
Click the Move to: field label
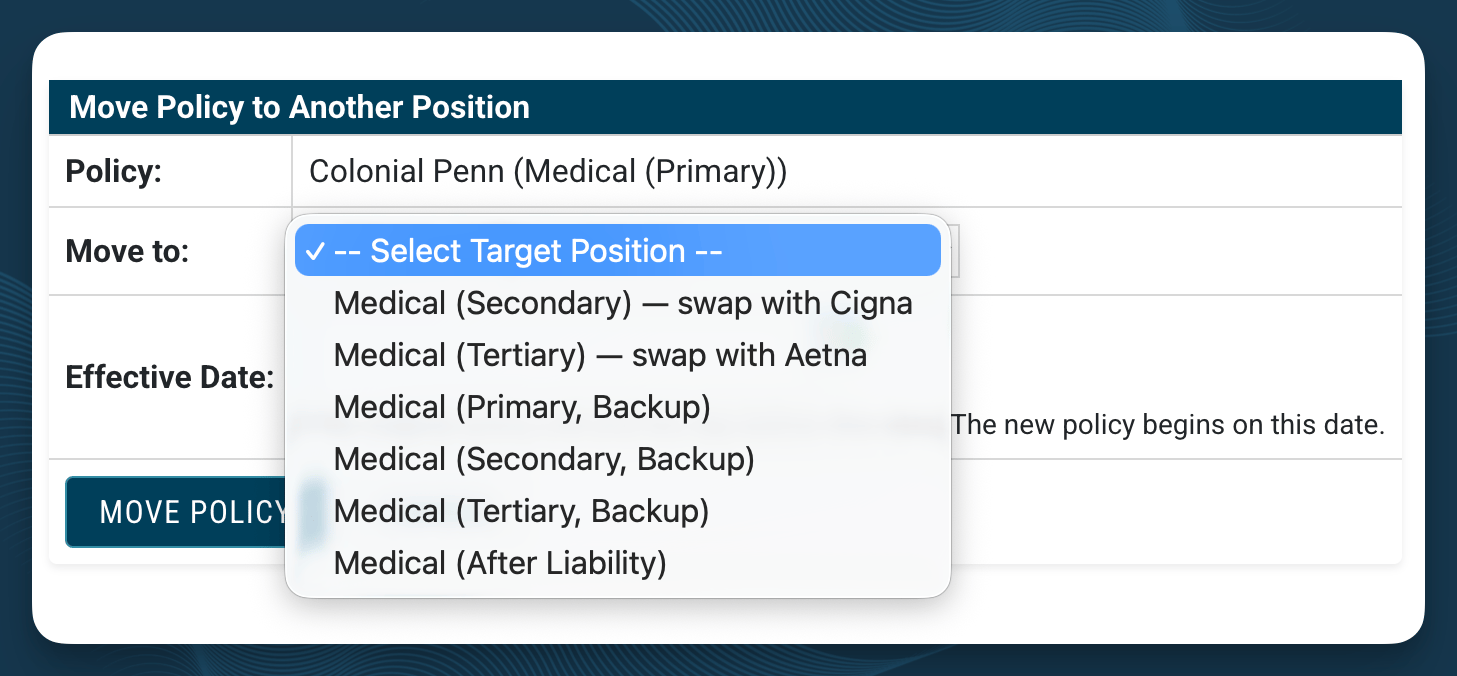(x=127, y=251)
